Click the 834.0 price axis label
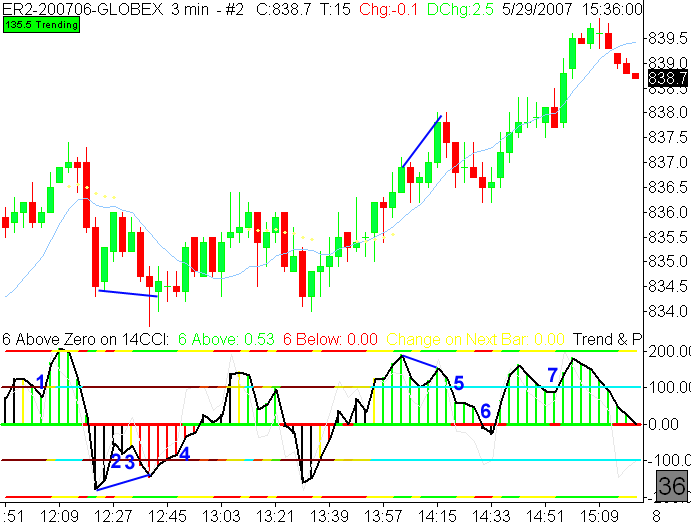Screen dimensions: 691x524 668,312
